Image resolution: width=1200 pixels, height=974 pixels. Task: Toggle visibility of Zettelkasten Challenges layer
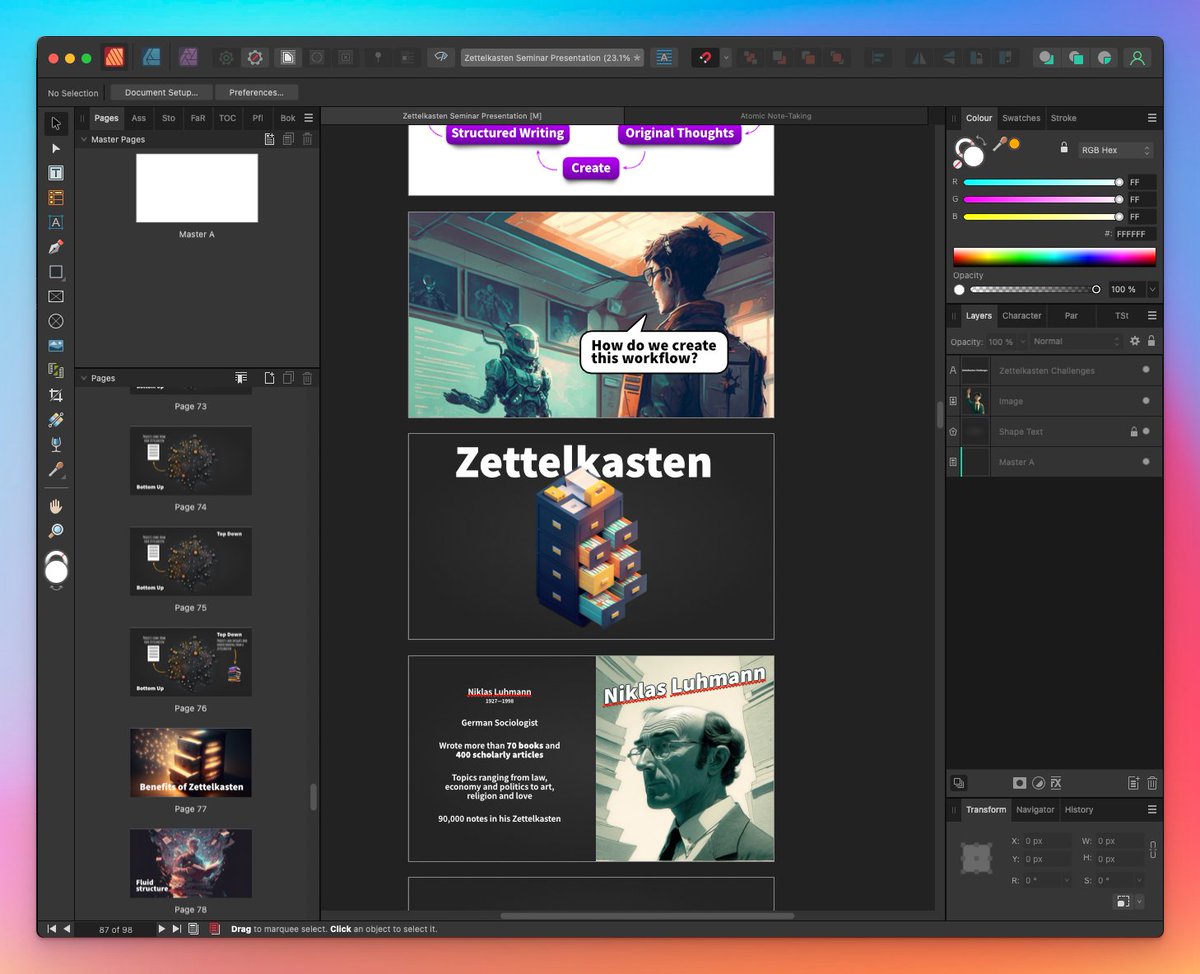(1145, 370)
